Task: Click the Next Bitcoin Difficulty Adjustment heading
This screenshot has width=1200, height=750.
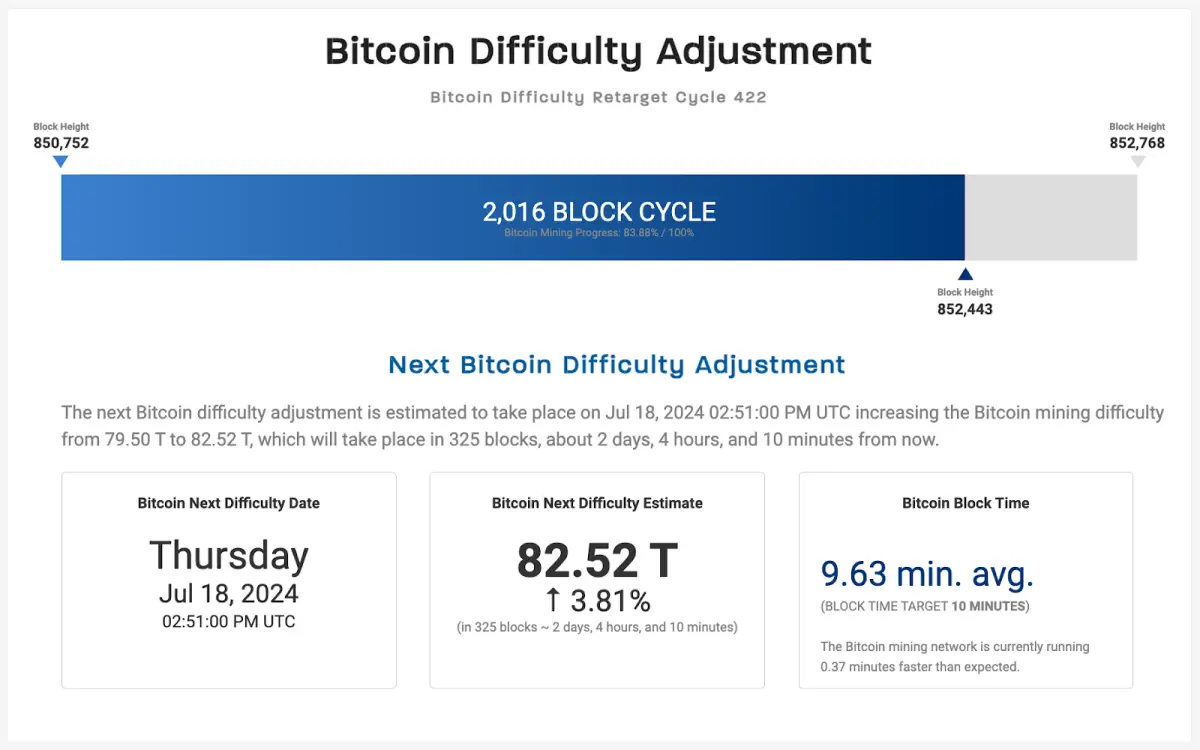Action: (617, 364)
